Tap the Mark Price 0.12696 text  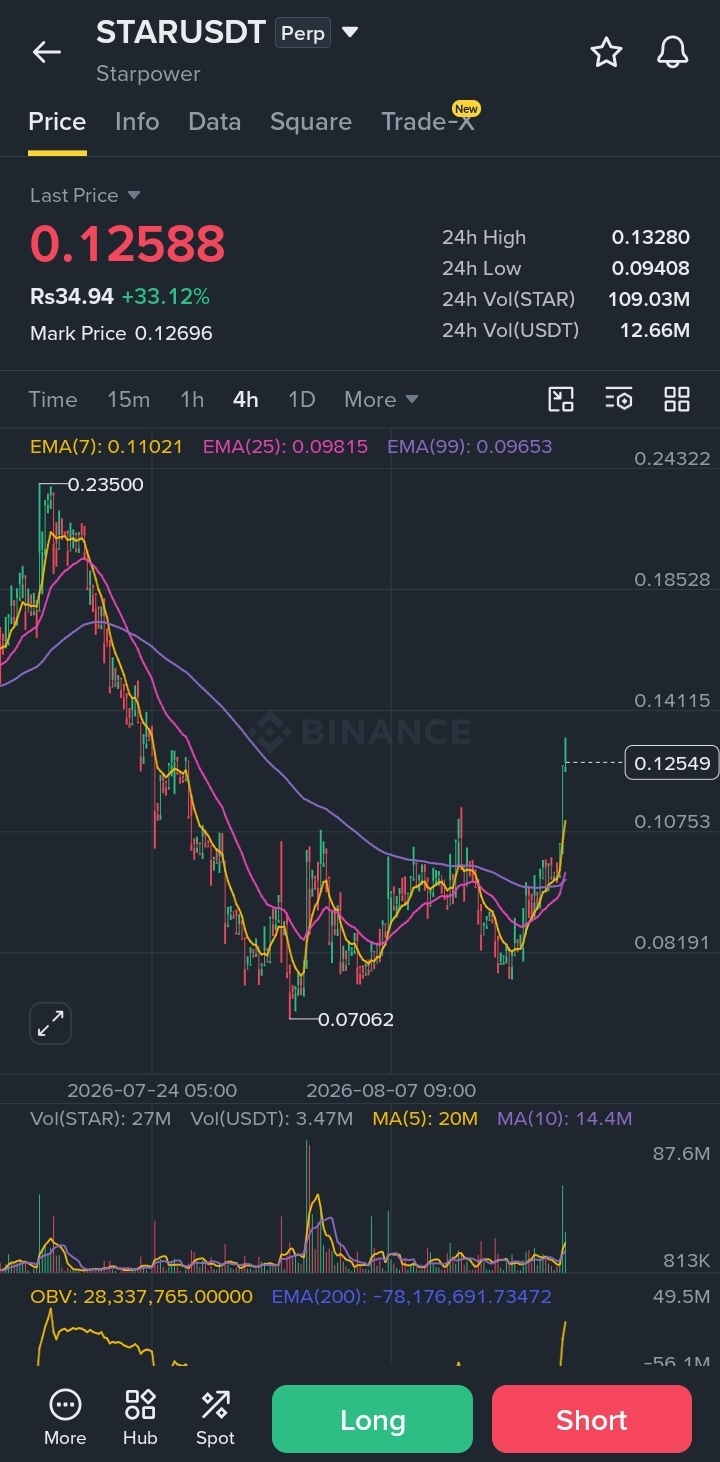click(121, 334)
